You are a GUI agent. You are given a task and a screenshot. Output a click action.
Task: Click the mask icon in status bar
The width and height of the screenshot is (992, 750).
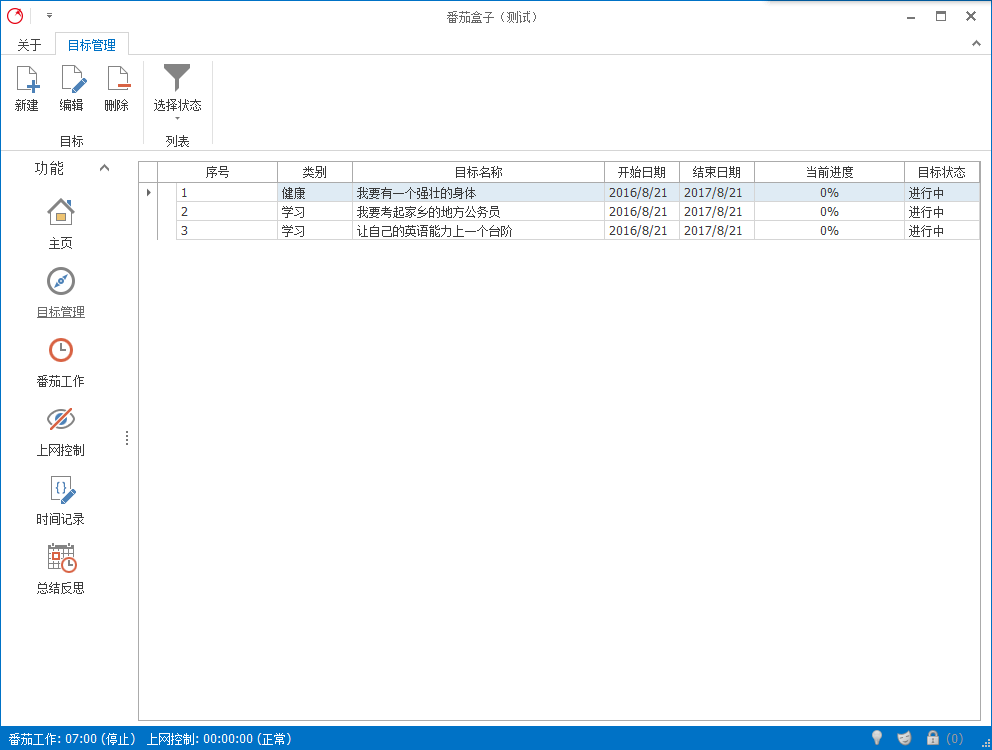pos(904,738)
